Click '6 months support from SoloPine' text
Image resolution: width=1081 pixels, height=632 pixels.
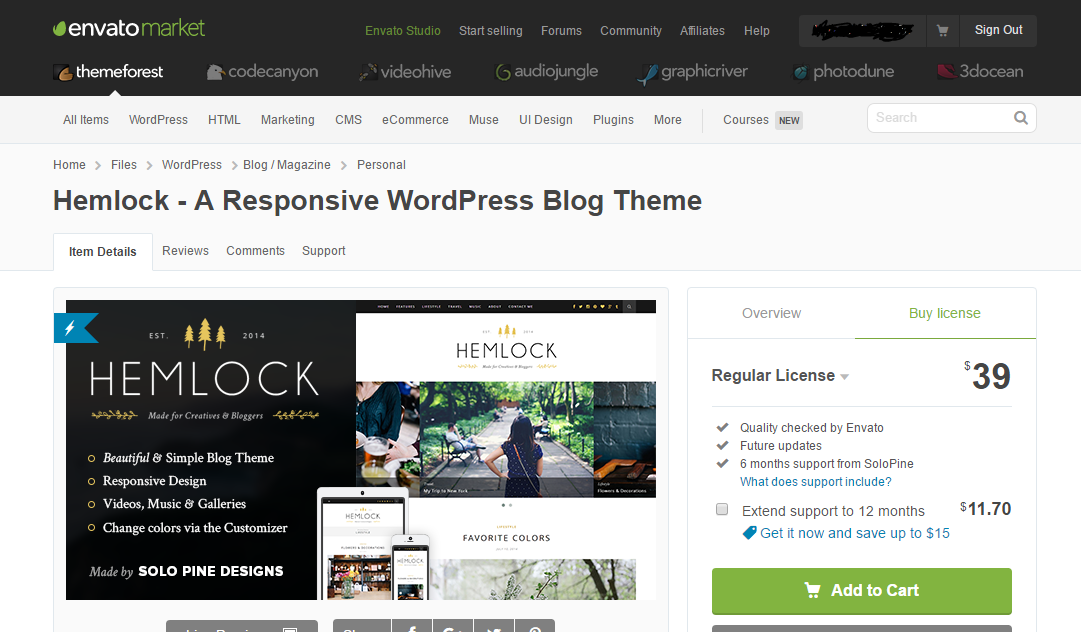(827, 464)
